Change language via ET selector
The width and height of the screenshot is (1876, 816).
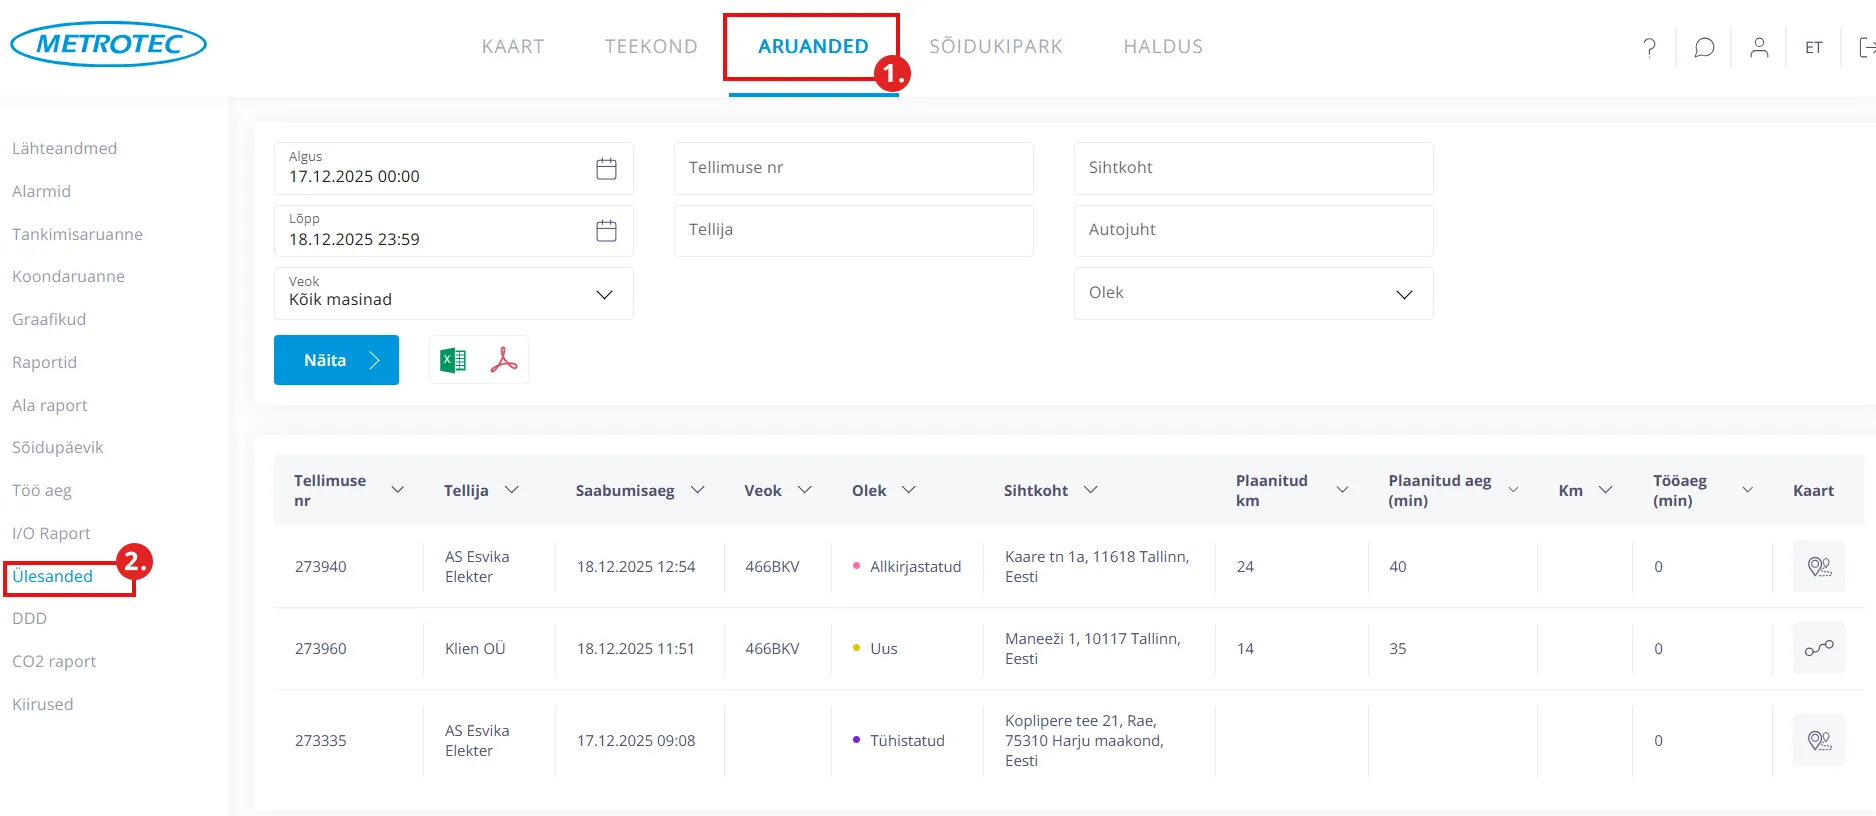click(x=1813, y=47)
